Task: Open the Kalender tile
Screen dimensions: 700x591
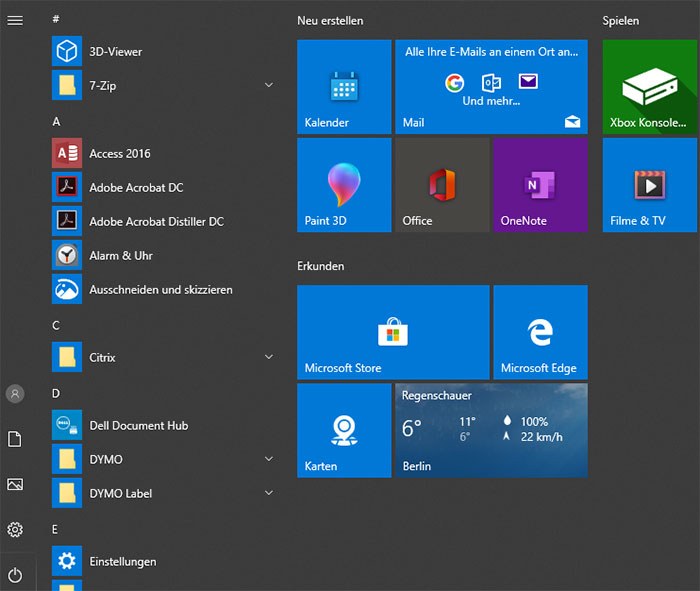Action: pos(344,87)
